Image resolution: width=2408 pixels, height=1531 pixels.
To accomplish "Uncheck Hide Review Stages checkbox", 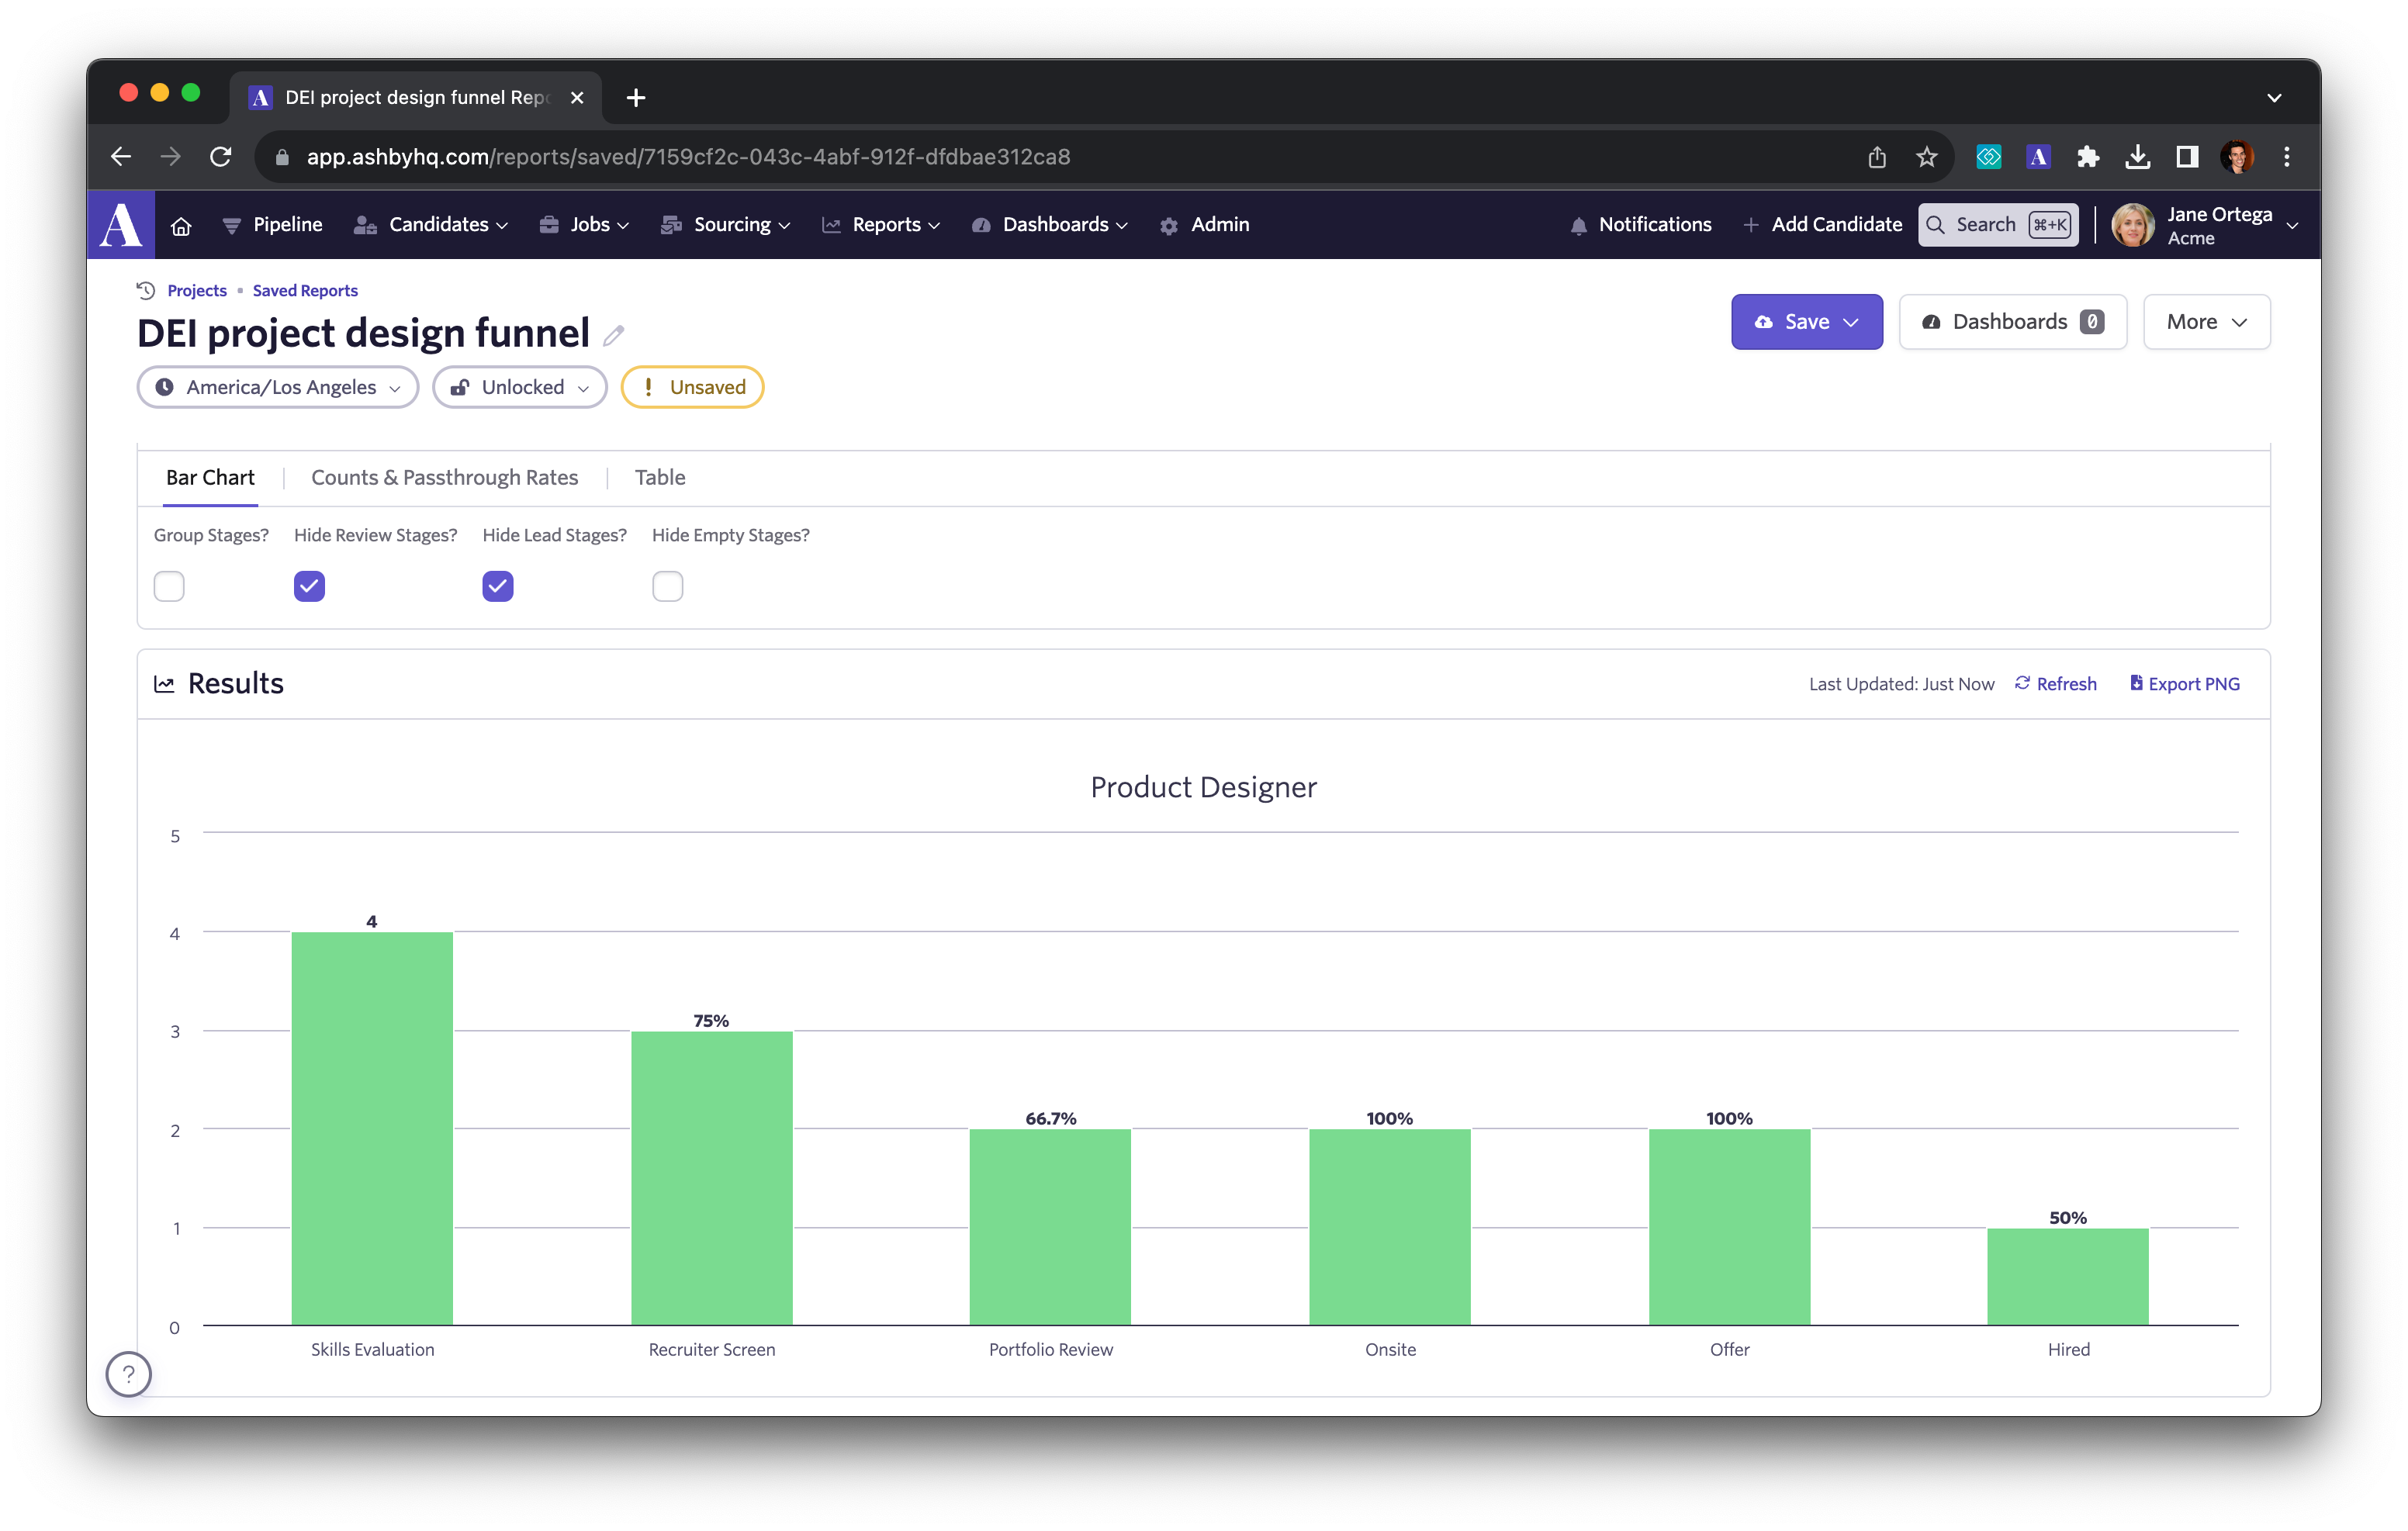I will click(x=309, y=586).
